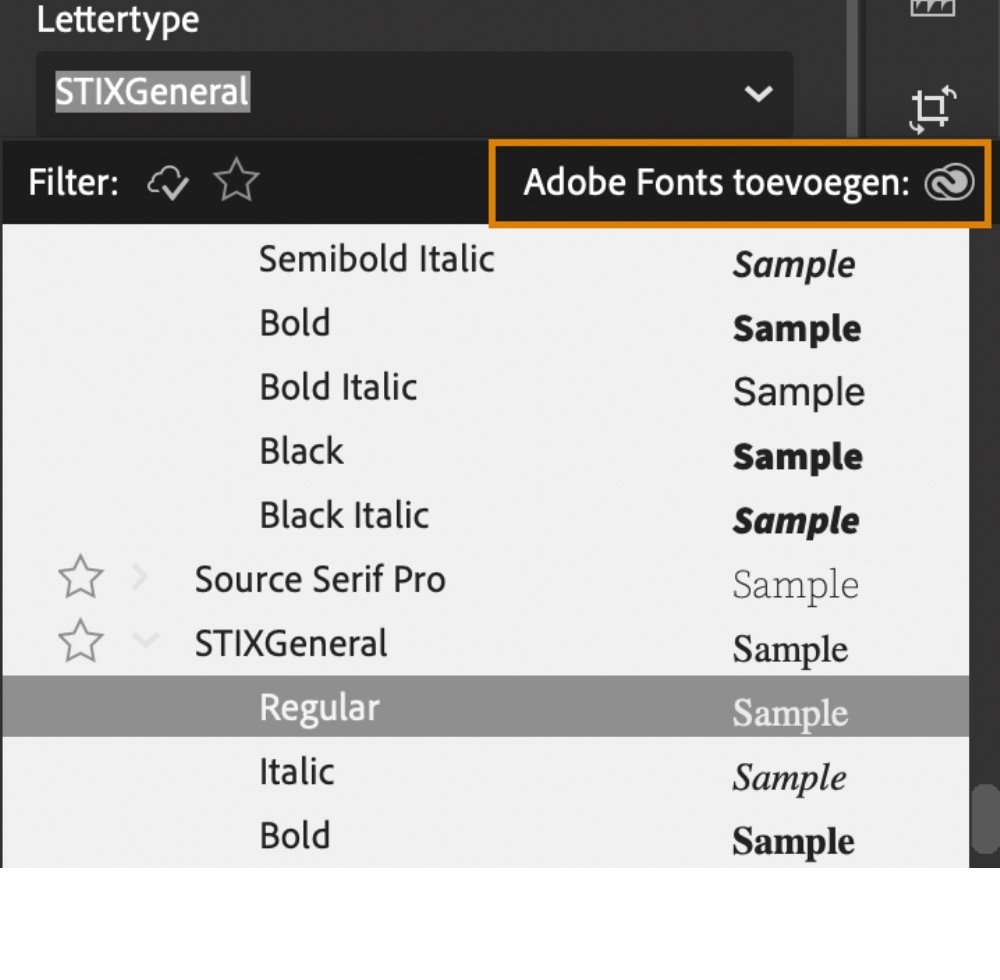Image resolution: width=1000 pixels, height=980 pixels.
Task: Select the Crop and Rotate tool
Action: point(929,108)
